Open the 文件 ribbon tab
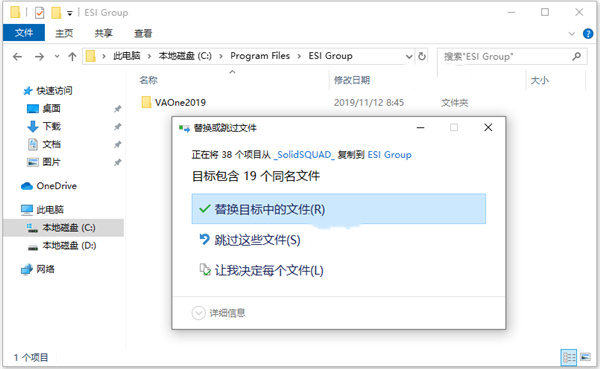Screen dimensions: 600x369 24,33
